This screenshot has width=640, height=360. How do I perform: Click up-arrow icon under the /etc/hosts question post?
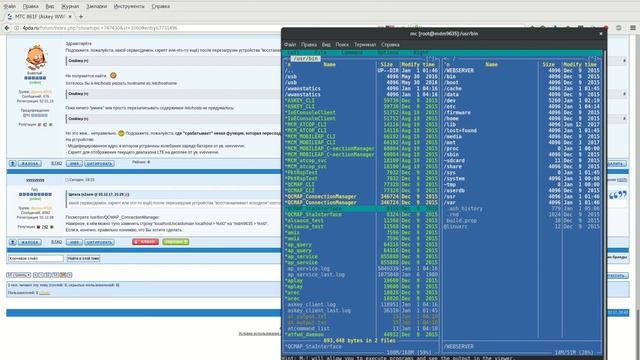[13, 163]
